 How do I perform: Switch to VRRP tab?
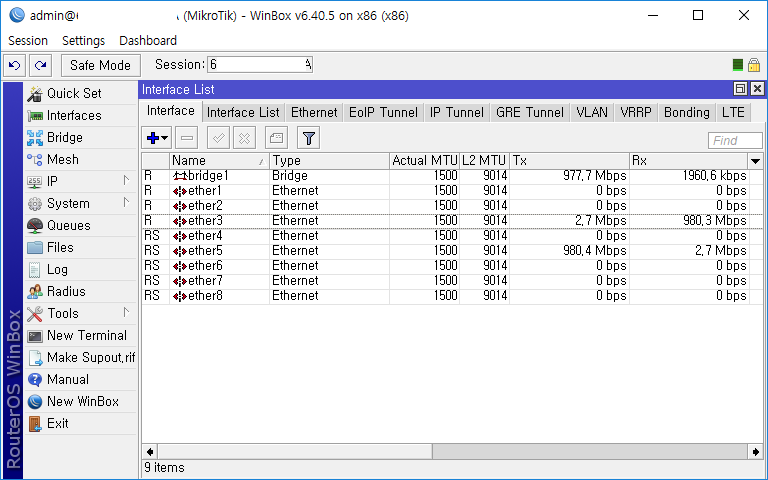tap(636, 113)
